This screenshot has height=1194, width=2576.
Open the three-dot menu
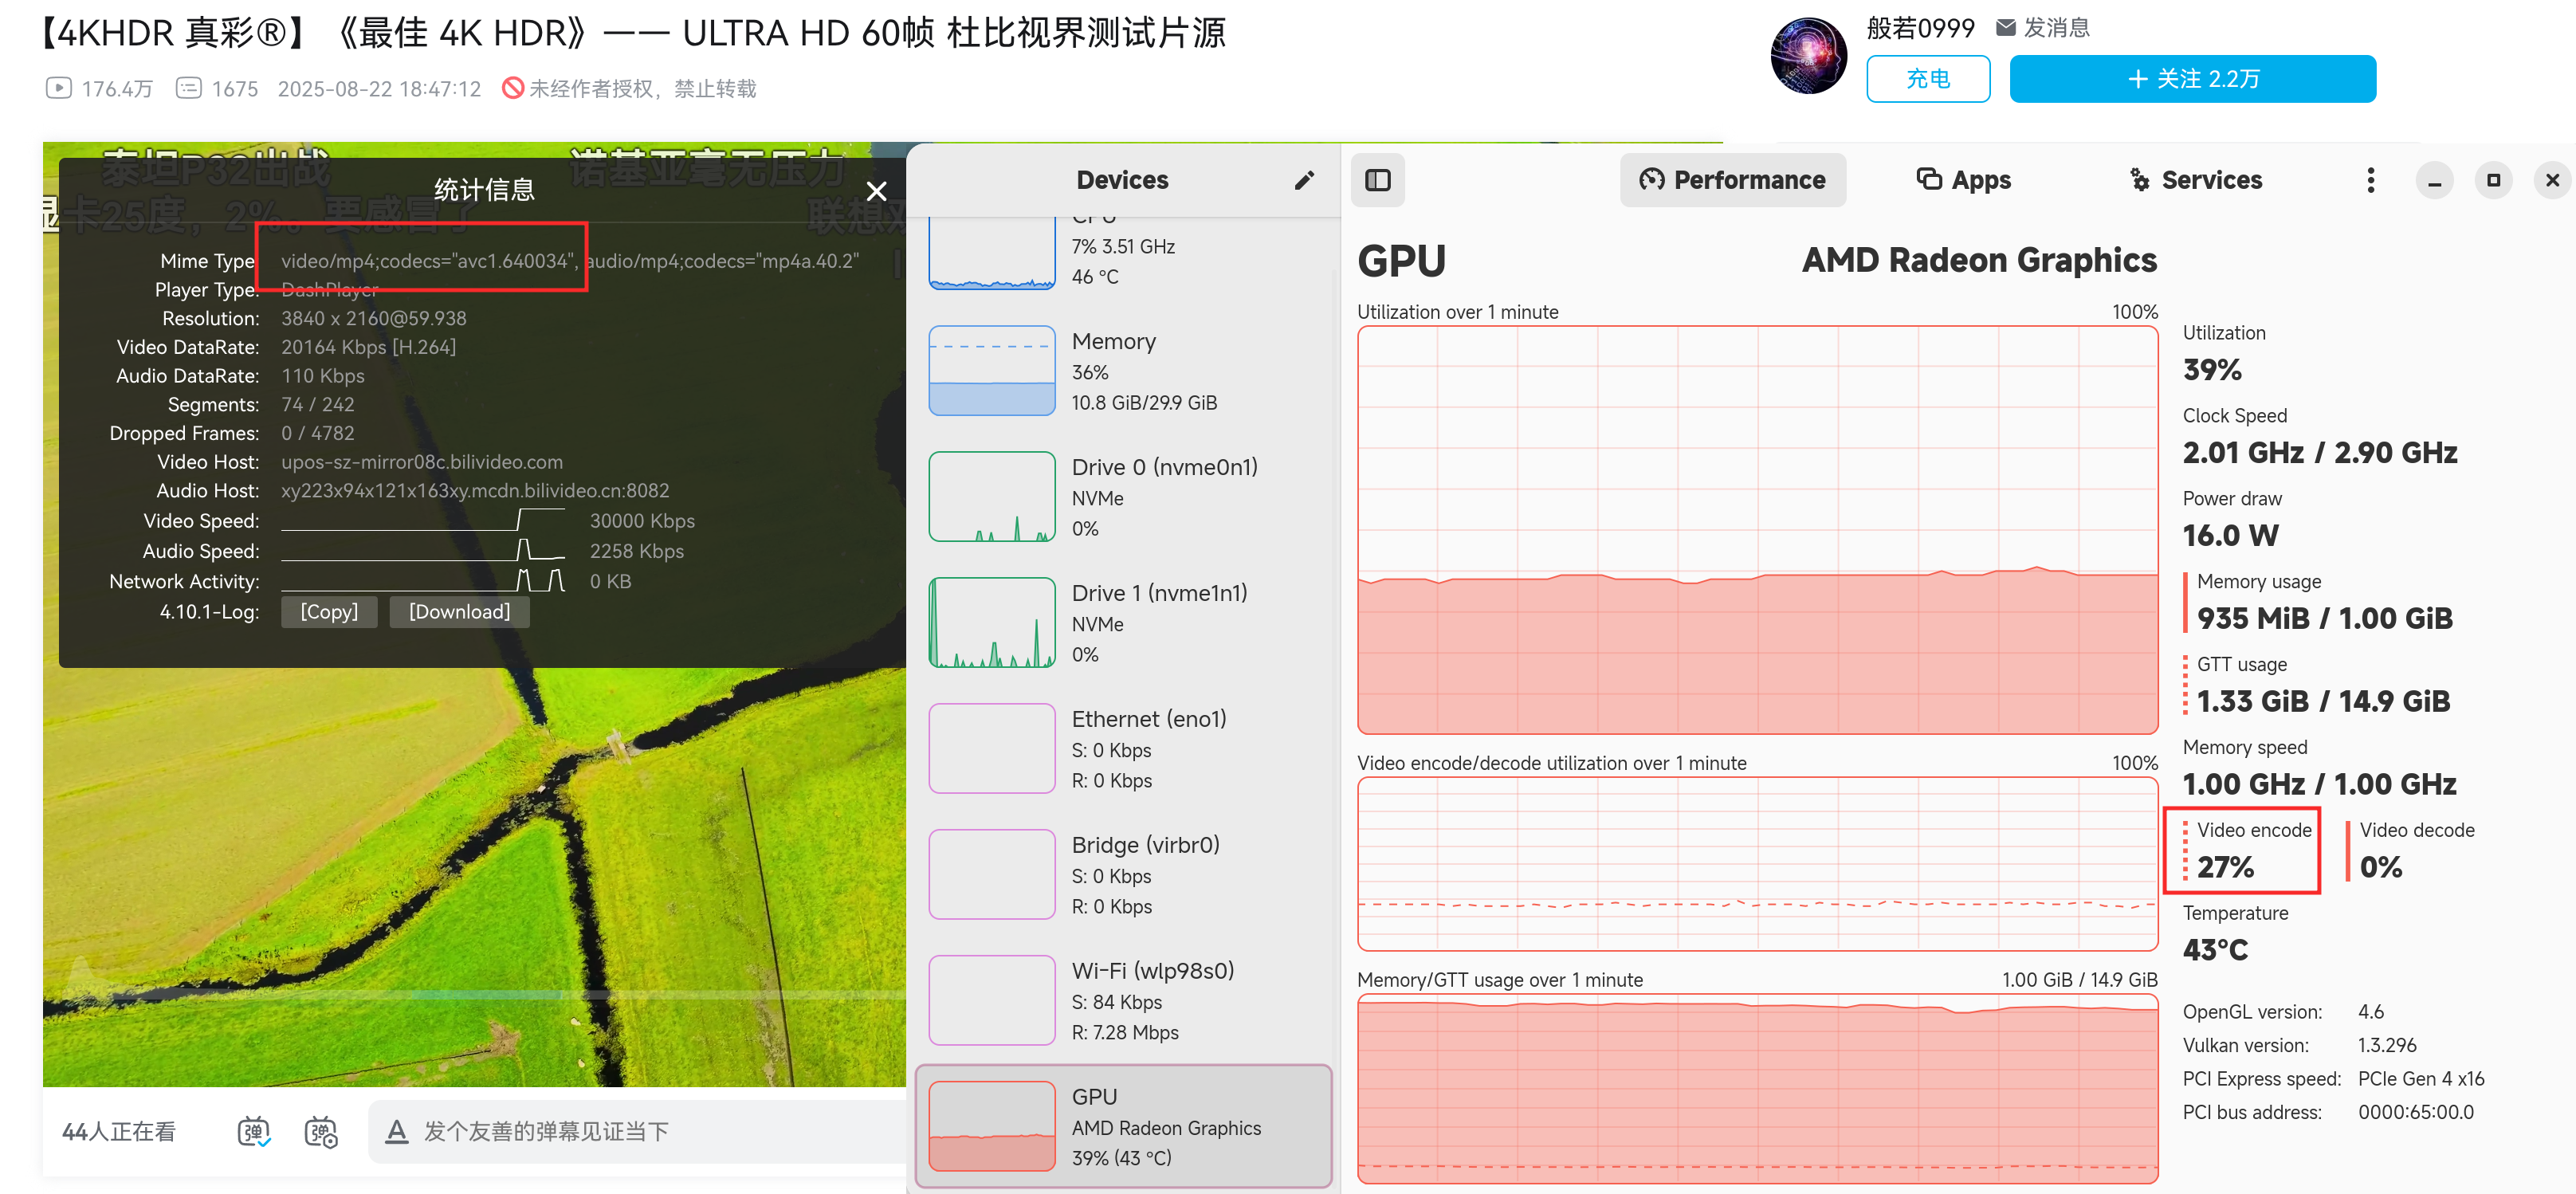coord(2369,180)
